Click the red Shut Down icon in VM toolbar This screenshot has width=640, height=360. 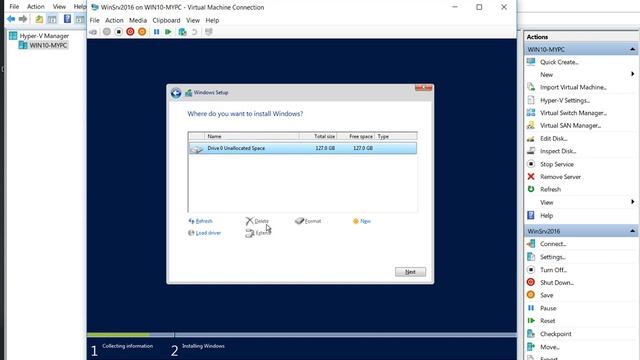[x=130, y=32]
